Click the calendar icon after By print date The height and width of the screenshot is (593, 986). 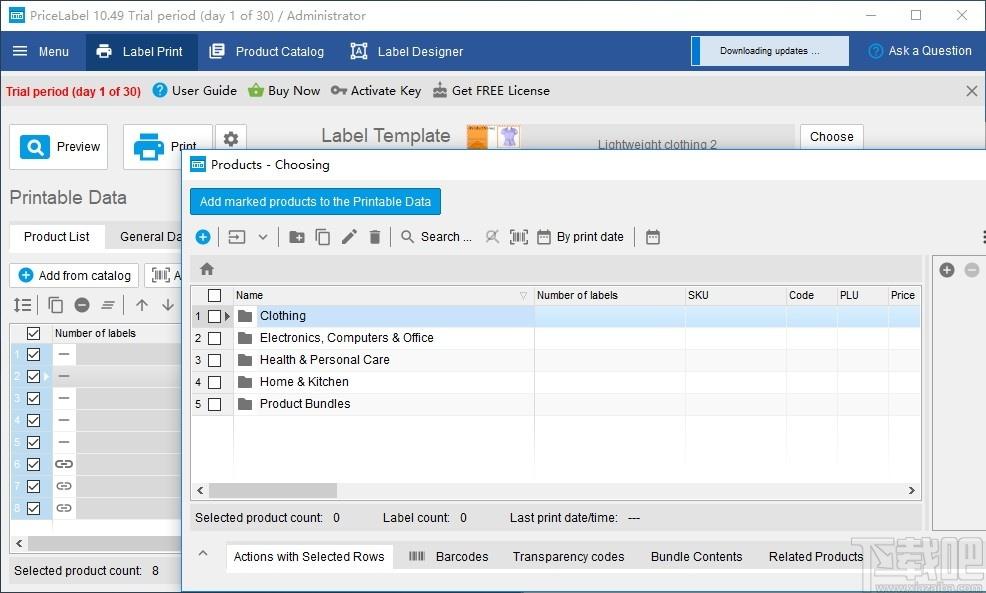(653, 237)
